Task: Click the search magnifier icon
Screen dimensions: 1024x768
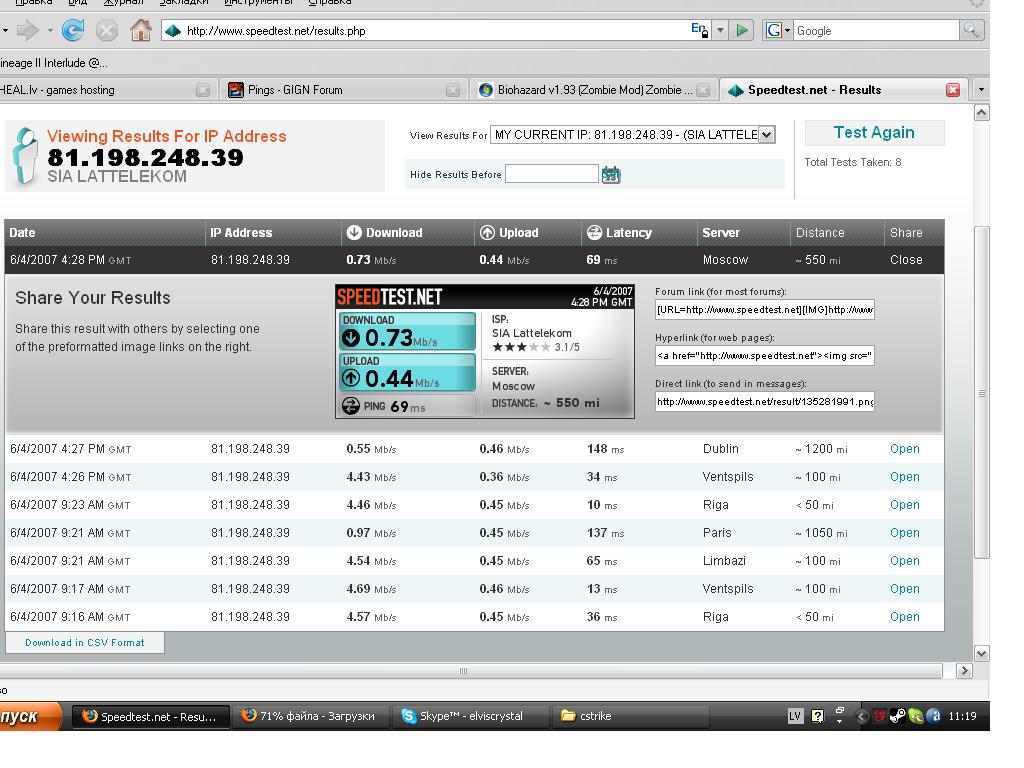Action: [x=971, y=31]
